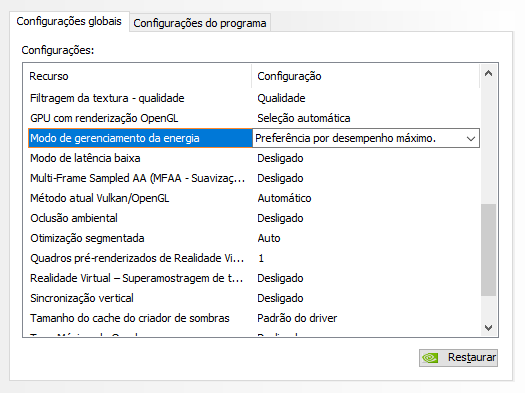Click the settings list scrollbar thumb
The height and width of the screenshot is (393, 525).
[x=489, y=250]
